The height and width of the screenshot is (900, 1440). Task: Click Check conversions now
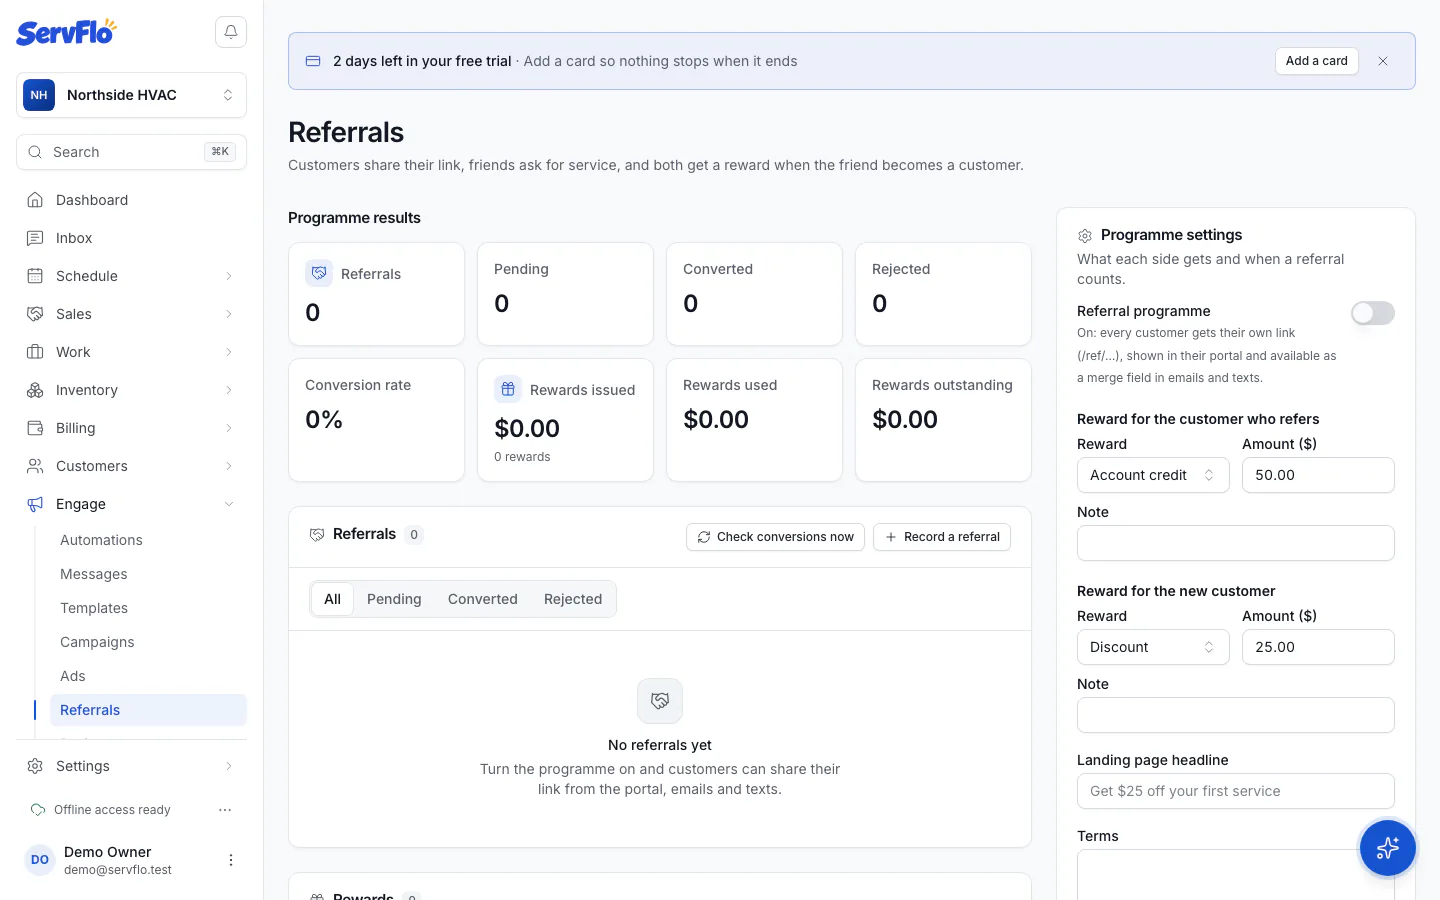[x=775, y=537]
